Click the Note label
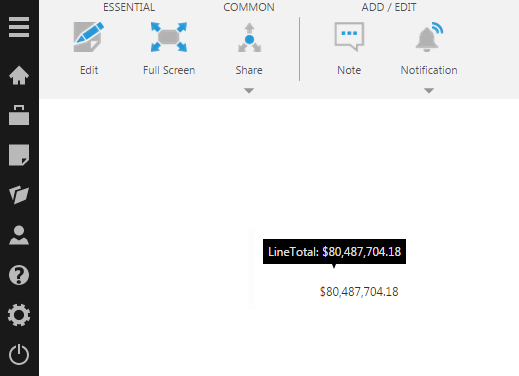The height and width of the screenshot is (376, 519). (349, 70)
